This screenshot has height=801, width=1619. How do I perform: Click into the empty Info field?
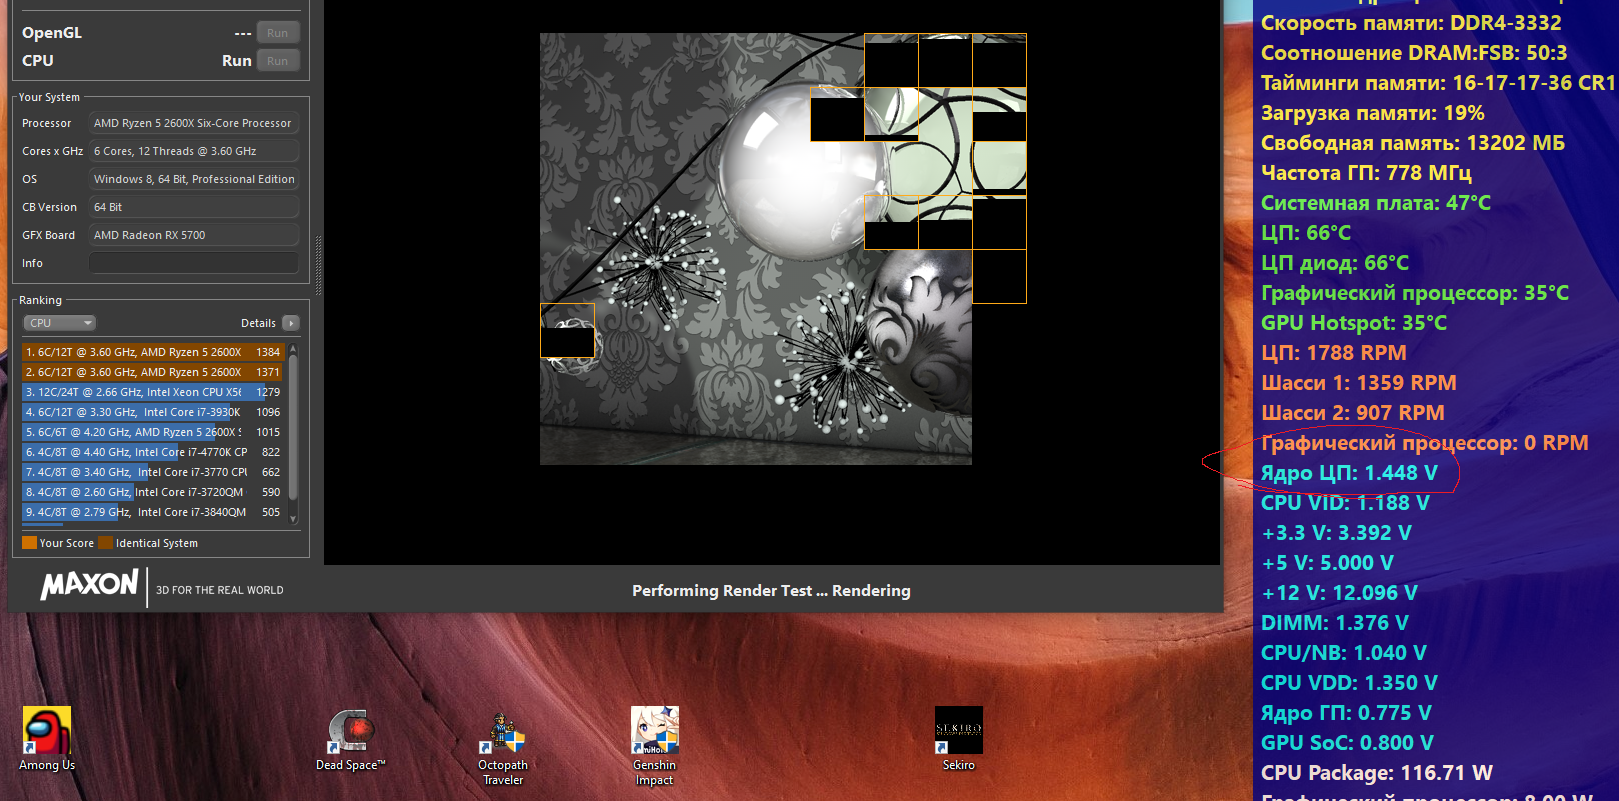click(194, 263)
